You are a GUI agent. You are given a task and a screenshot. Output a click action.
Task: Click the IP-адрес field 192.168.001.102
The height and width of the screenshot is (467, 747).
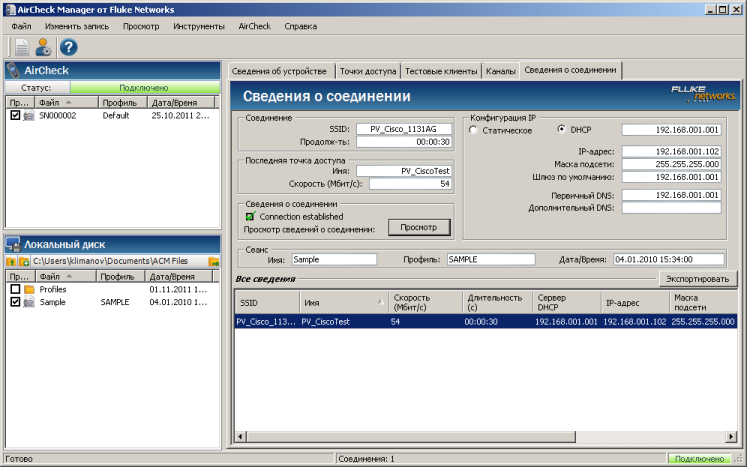[x=671, y=152]
